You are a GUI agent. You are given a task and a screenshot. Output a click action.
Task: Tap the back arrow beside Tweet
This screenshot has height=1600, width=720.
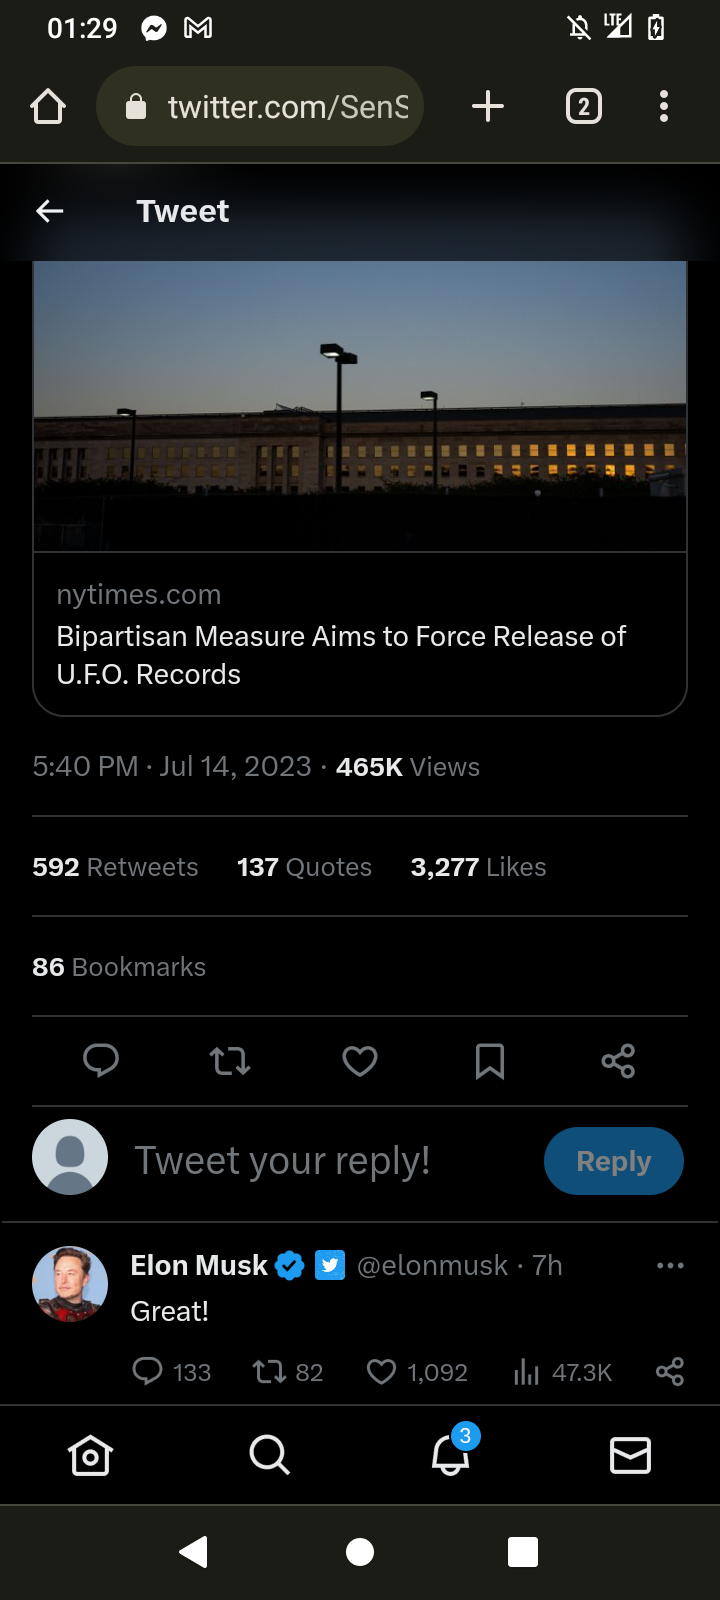pos(50,211)
